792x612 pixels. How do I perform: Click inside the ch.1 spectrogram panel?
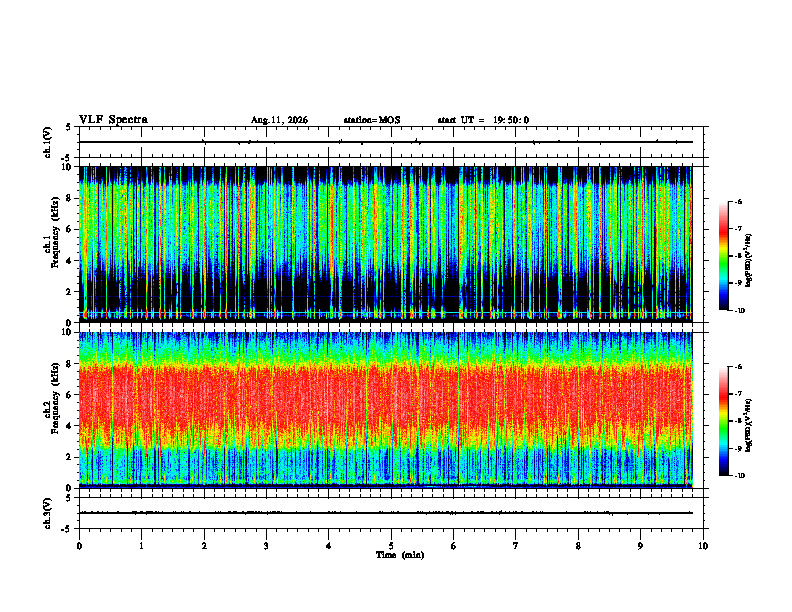(385, 244)
